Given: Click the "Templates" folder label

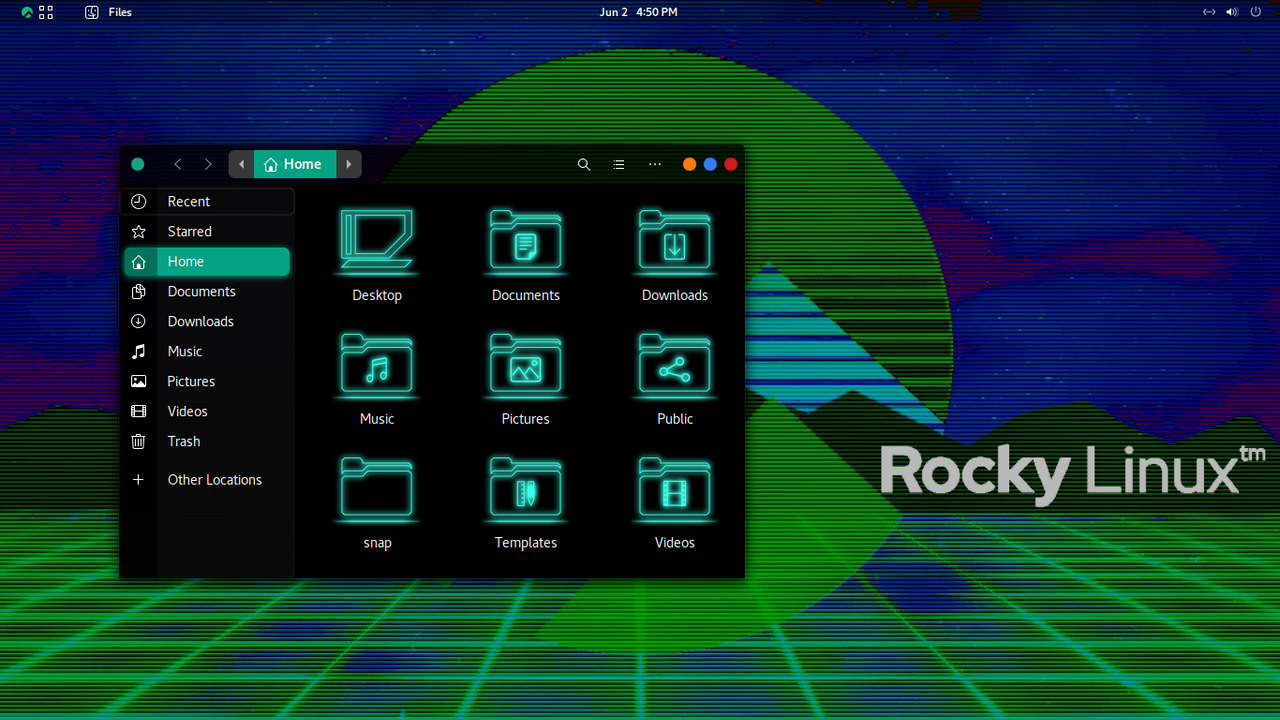Looking at the screenshot, I should point(526,542).
